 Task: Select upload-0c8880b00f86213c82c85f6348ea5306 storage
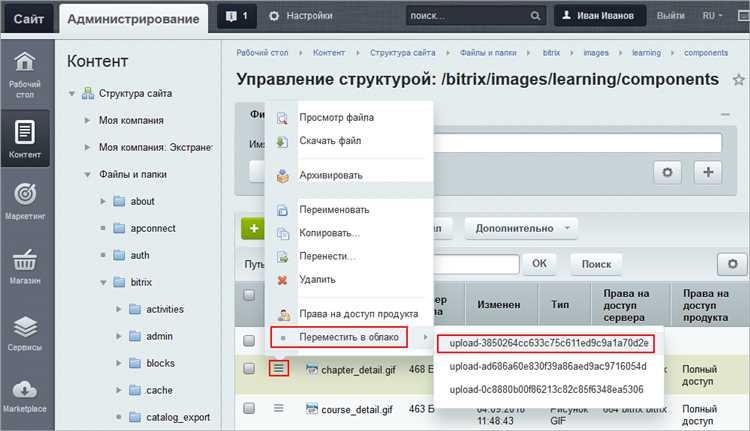click(x=548, y=390)
